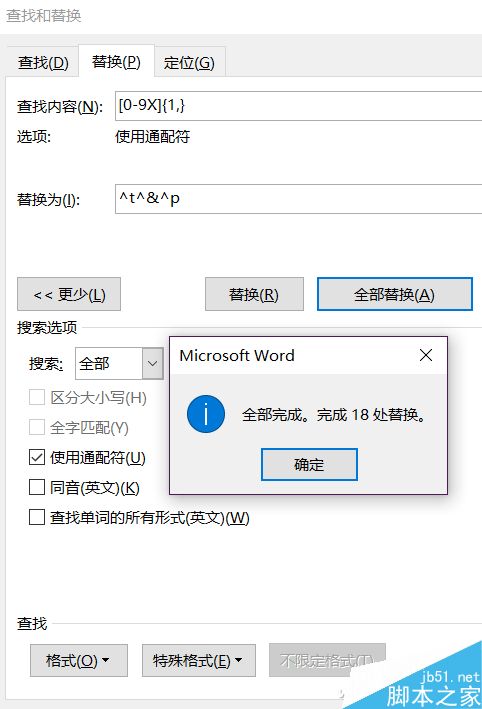The height and width of the screenshot is (709, 482).
Task: Select the 替换(P) tab
Action: 116,61
